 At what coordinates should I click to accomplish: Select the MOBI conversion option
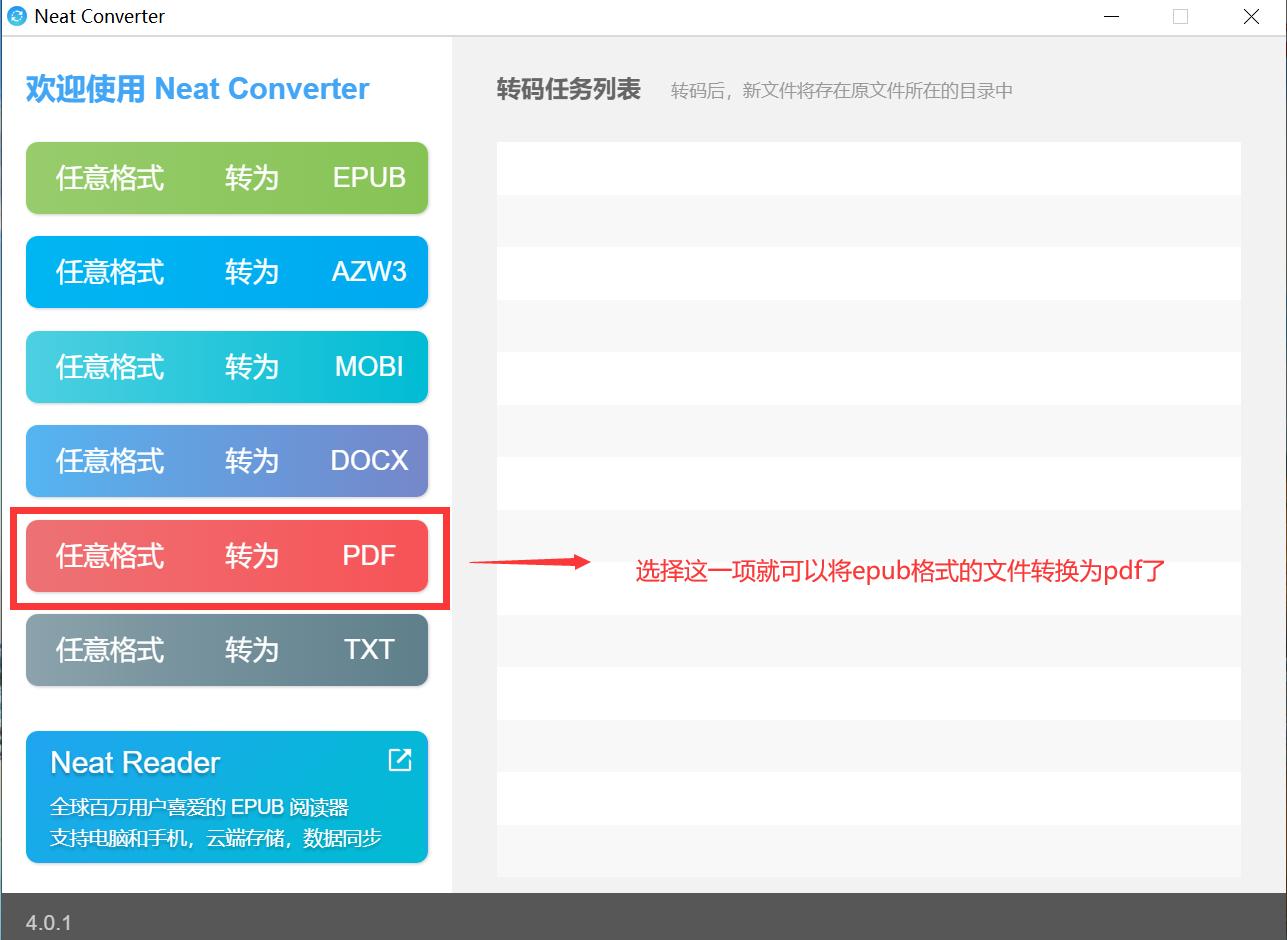point(227,366)
